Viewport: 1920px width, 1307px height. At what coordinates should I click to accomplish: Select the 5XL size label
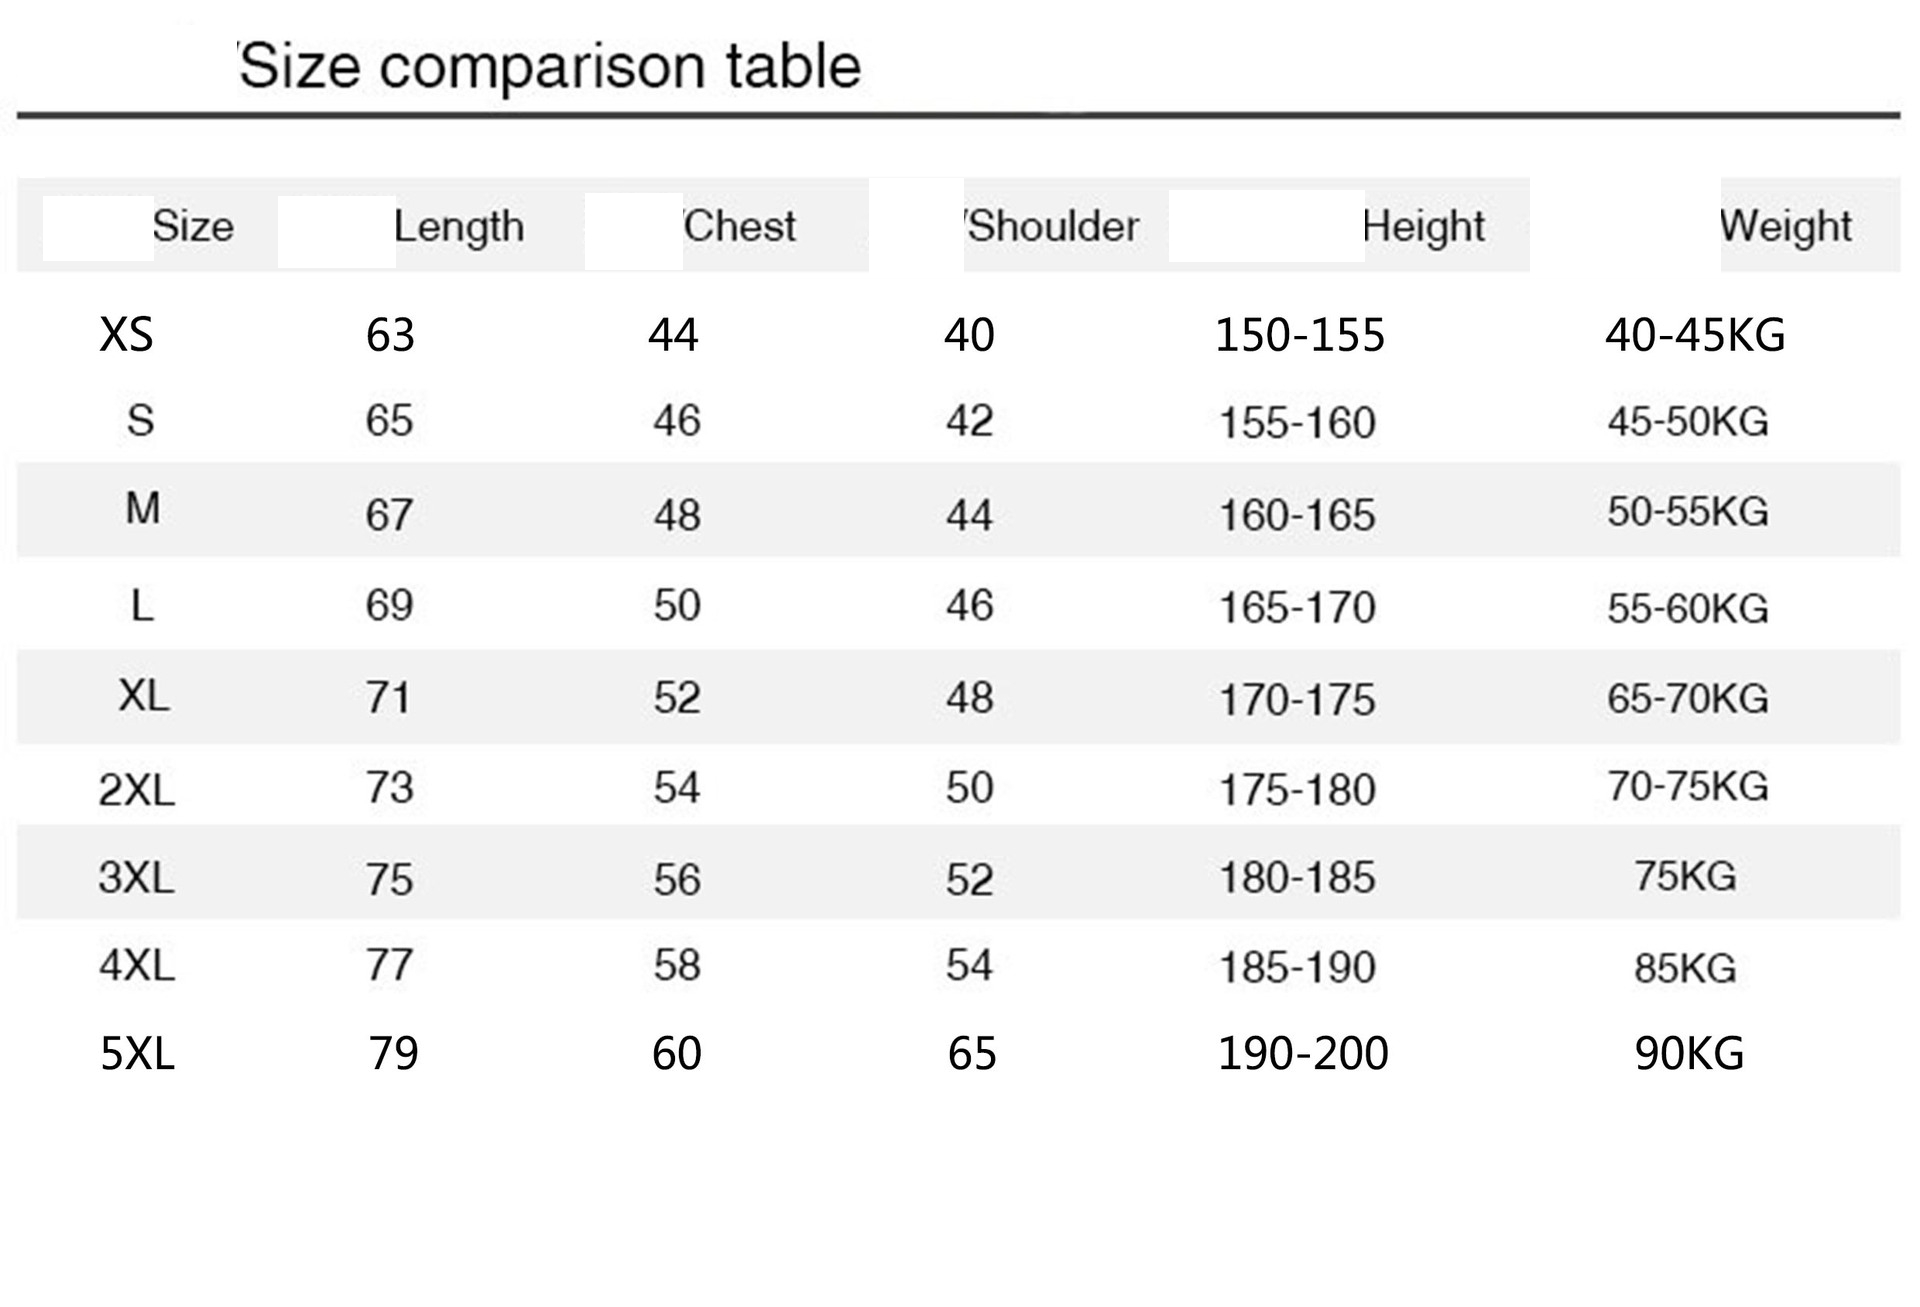pos(138,1054)
